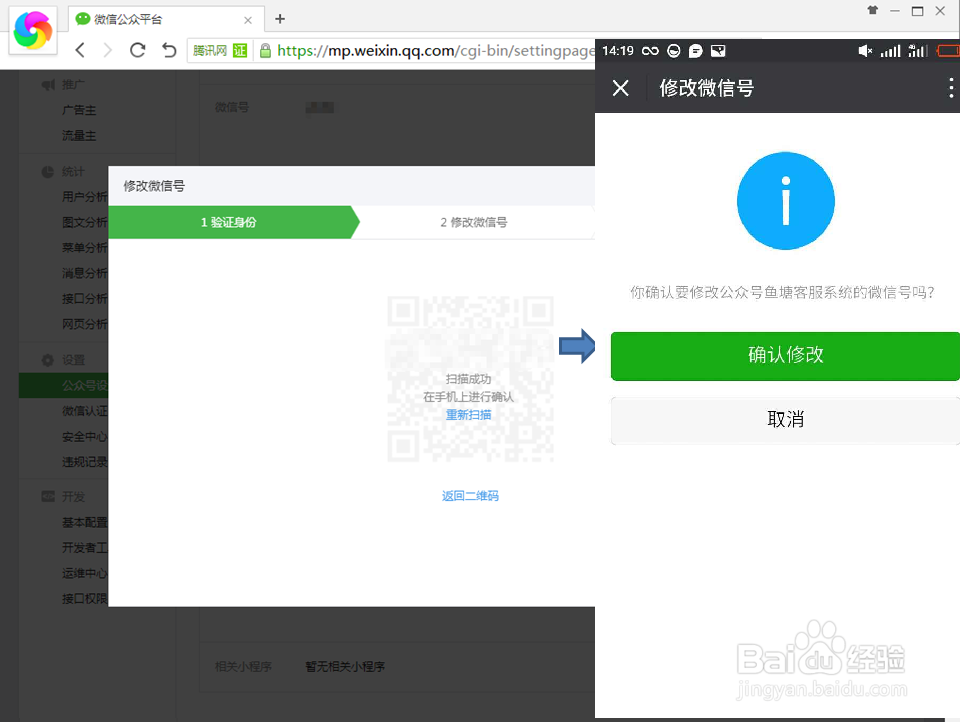Viewport: 960px width, 722px height.
Task: Refresh the page with the reload icon
Action: (137, 50)
